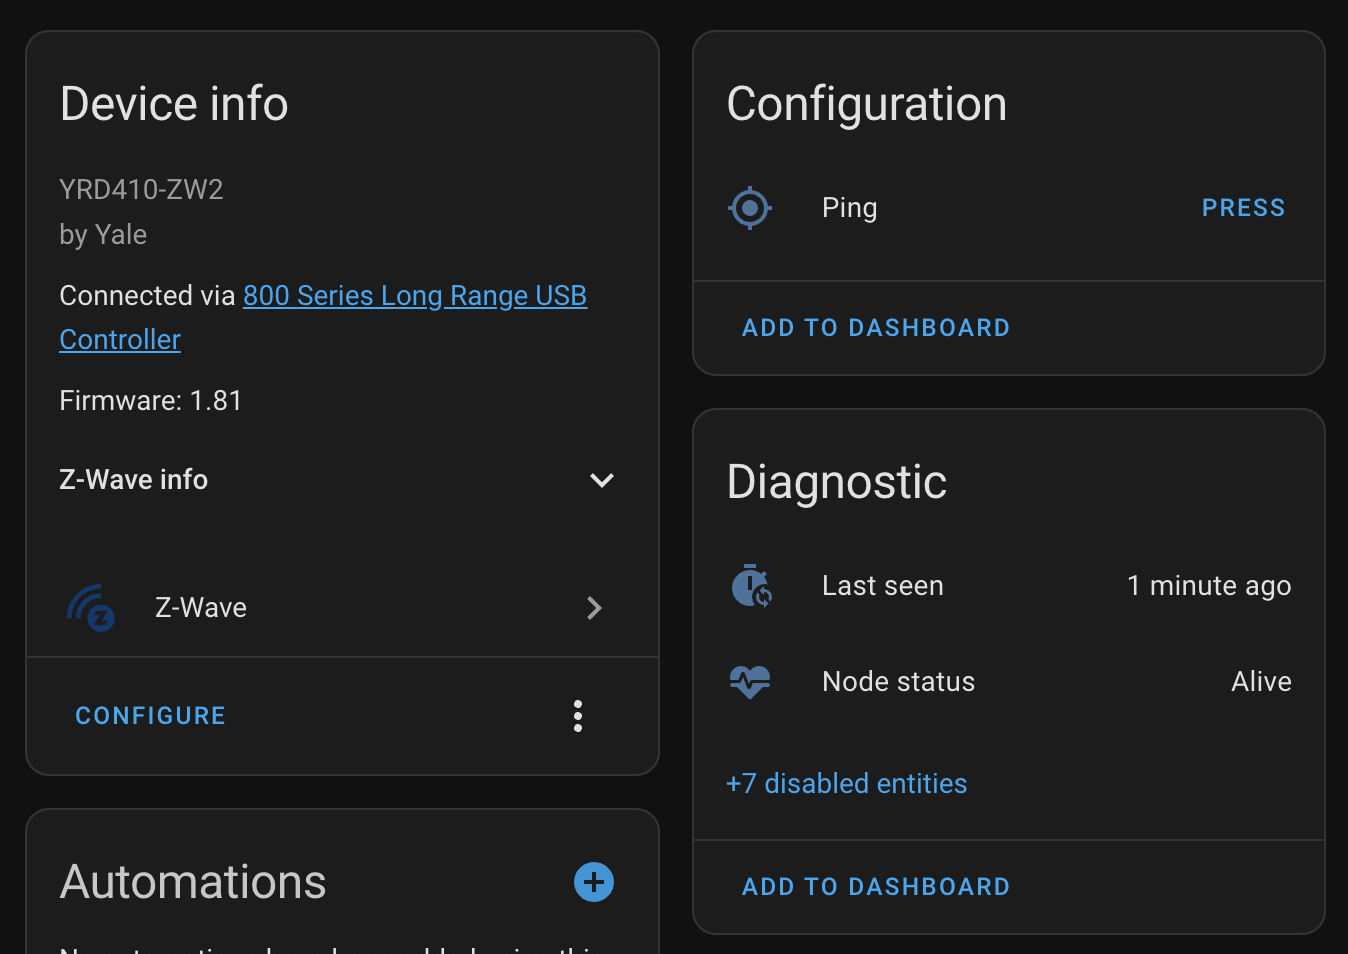
Task: Click the Last seen clock icon
Action: (751, 586)
